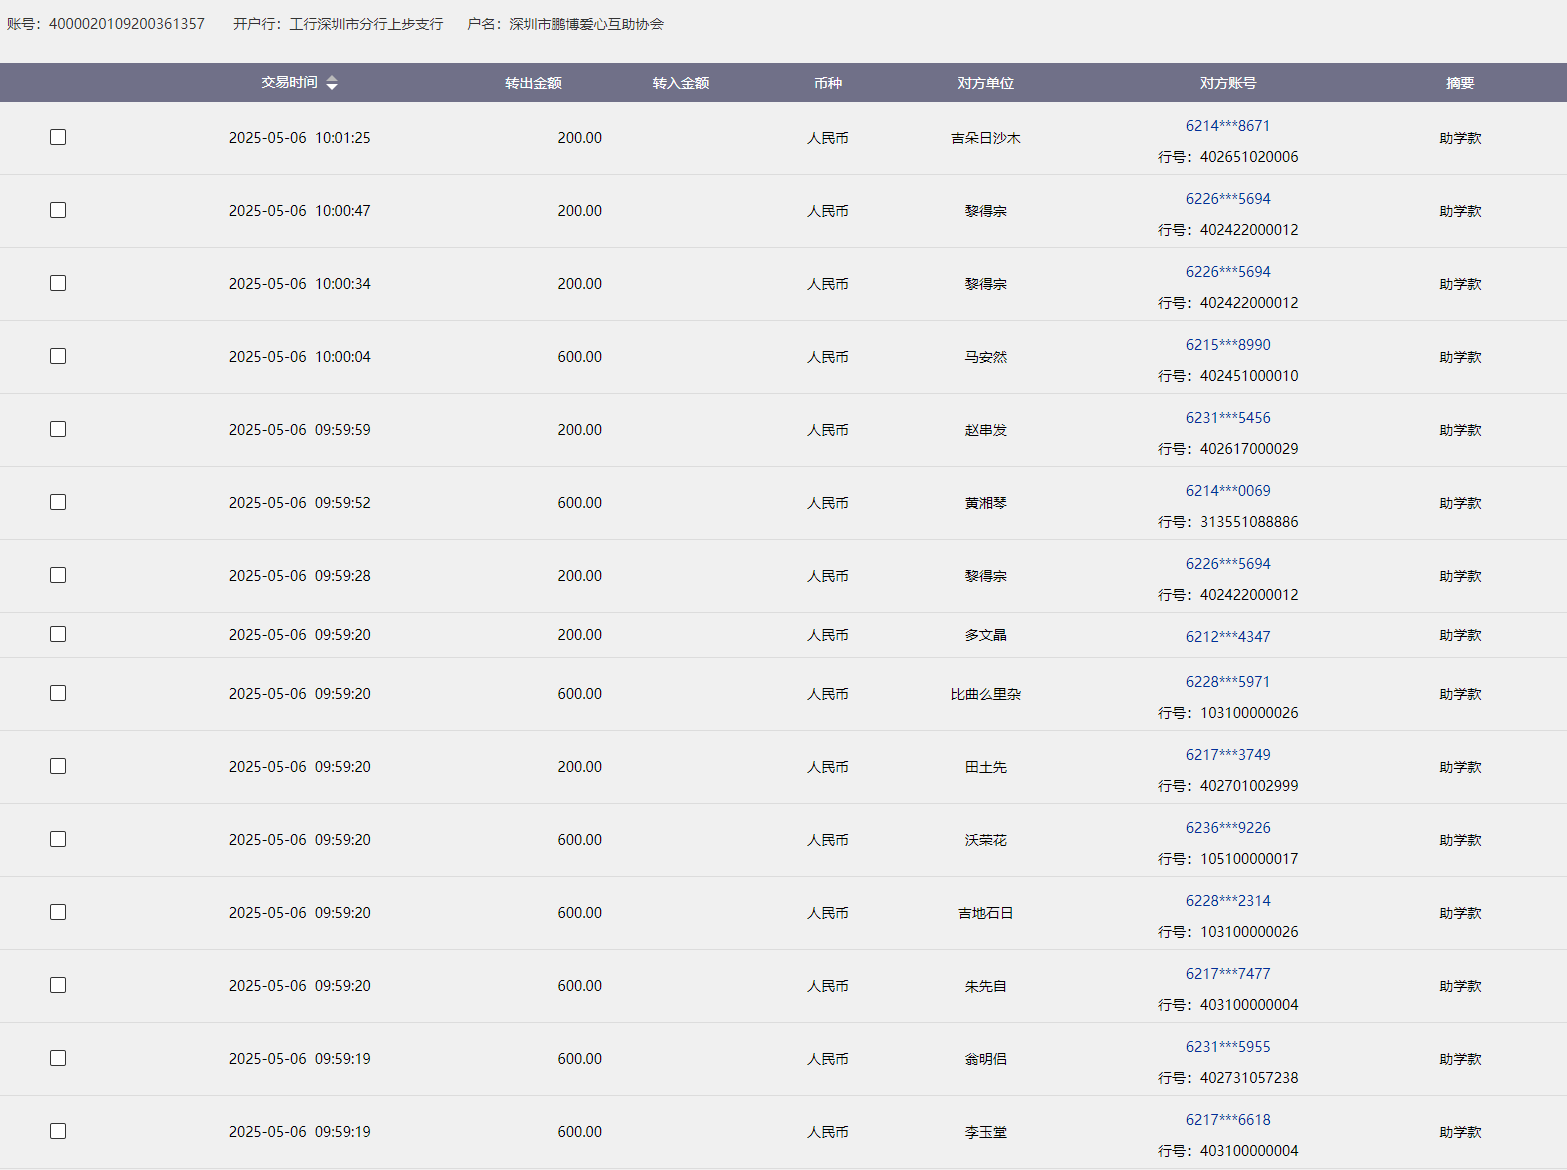Viewport: 1567px width, 1170px height.
Task: Click account number 6231***5456
Action: tap(1227, 418)
